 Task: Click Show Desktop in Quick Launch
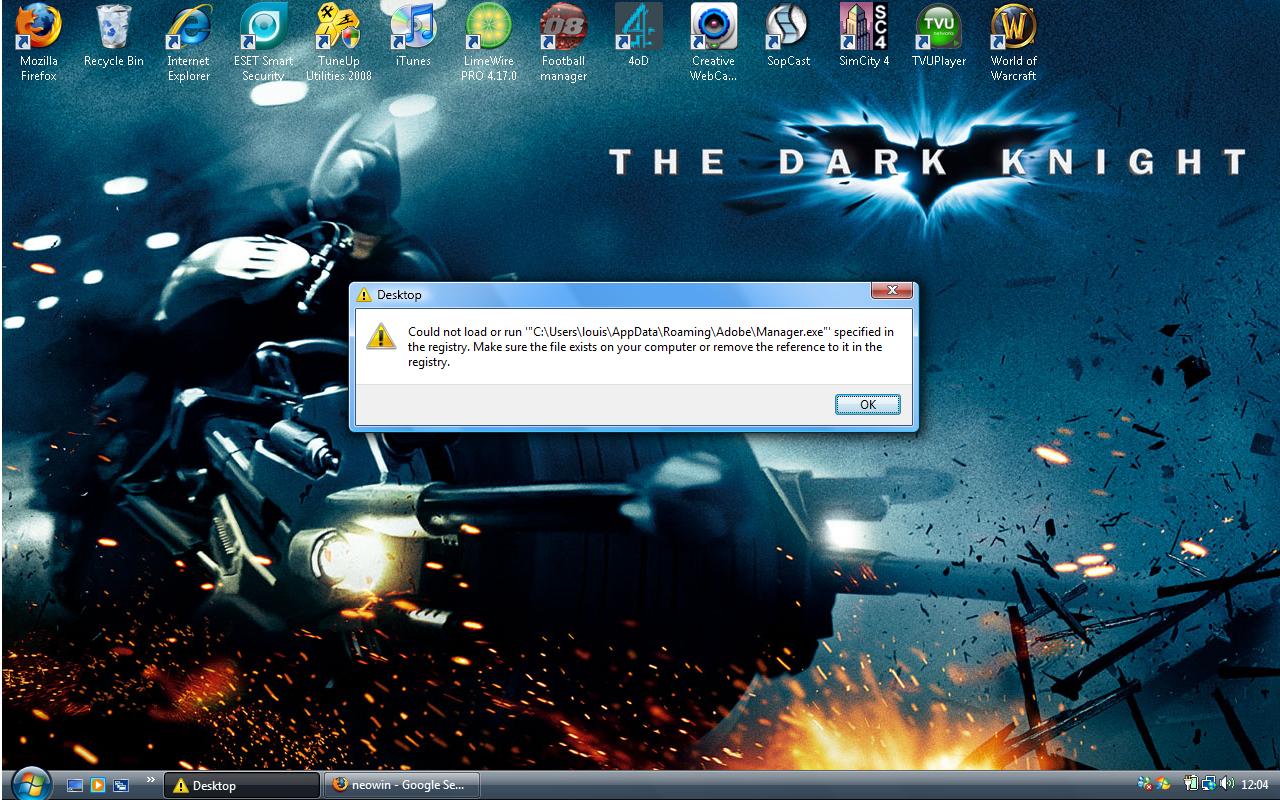pos(74,785)
